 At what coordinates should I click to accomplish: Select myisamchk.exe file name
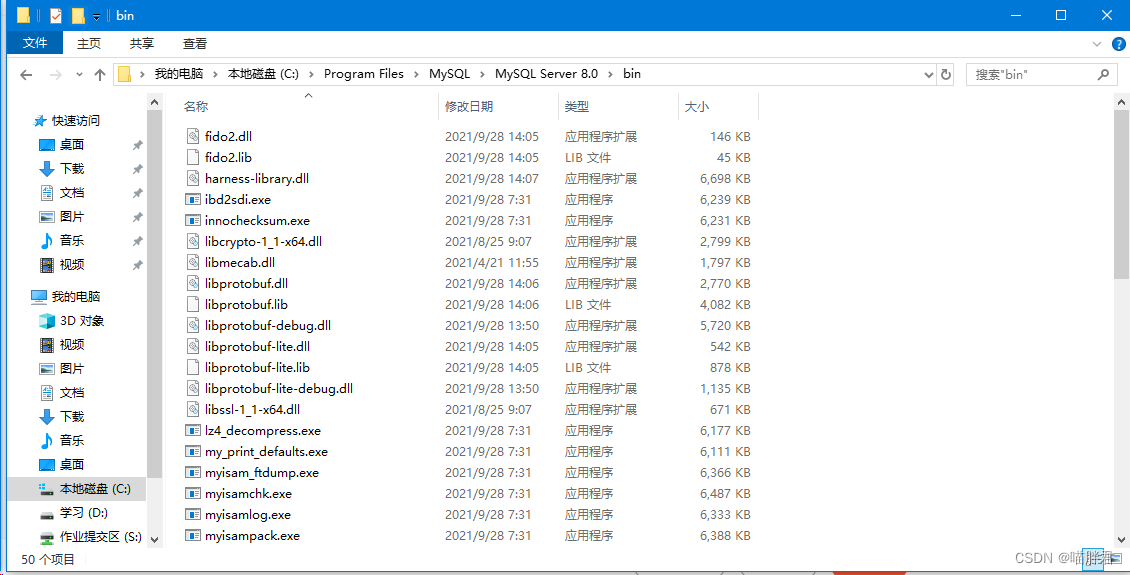tap(248, 494)
